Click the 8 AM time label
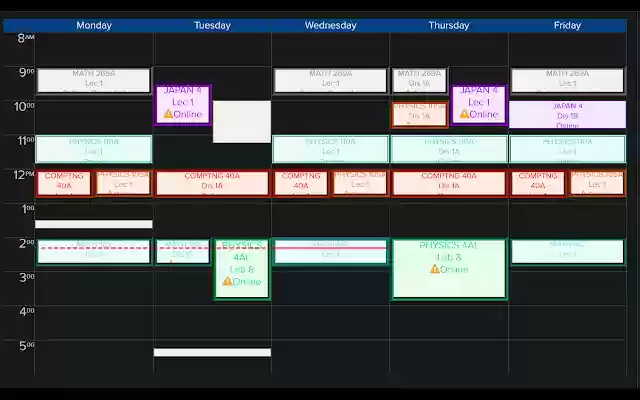The width and height of the screenshot is (640, 400). tap(25, 38)
